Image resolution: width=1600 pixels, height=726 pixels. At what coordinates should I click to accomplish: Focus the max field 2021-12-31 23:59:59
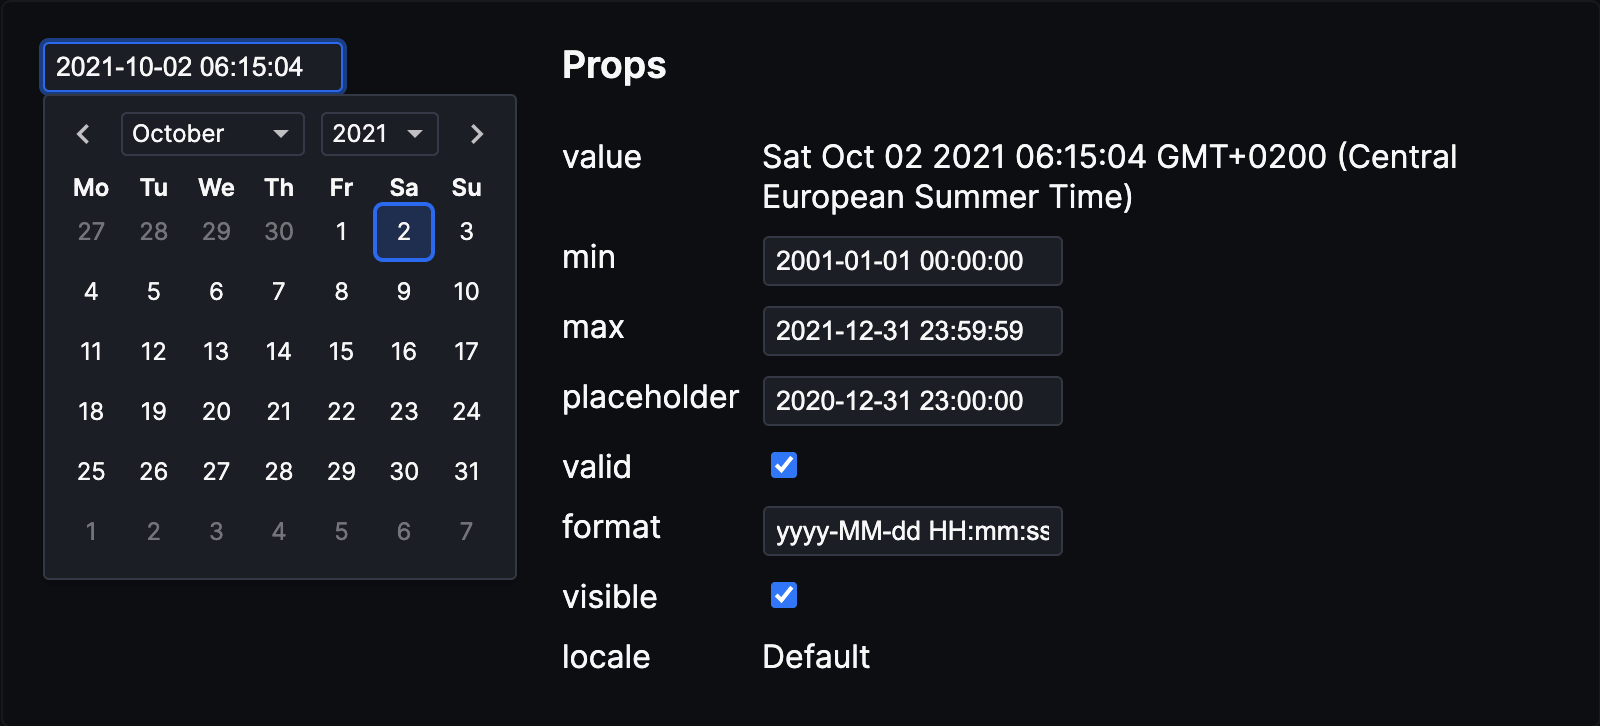(912, 331)
